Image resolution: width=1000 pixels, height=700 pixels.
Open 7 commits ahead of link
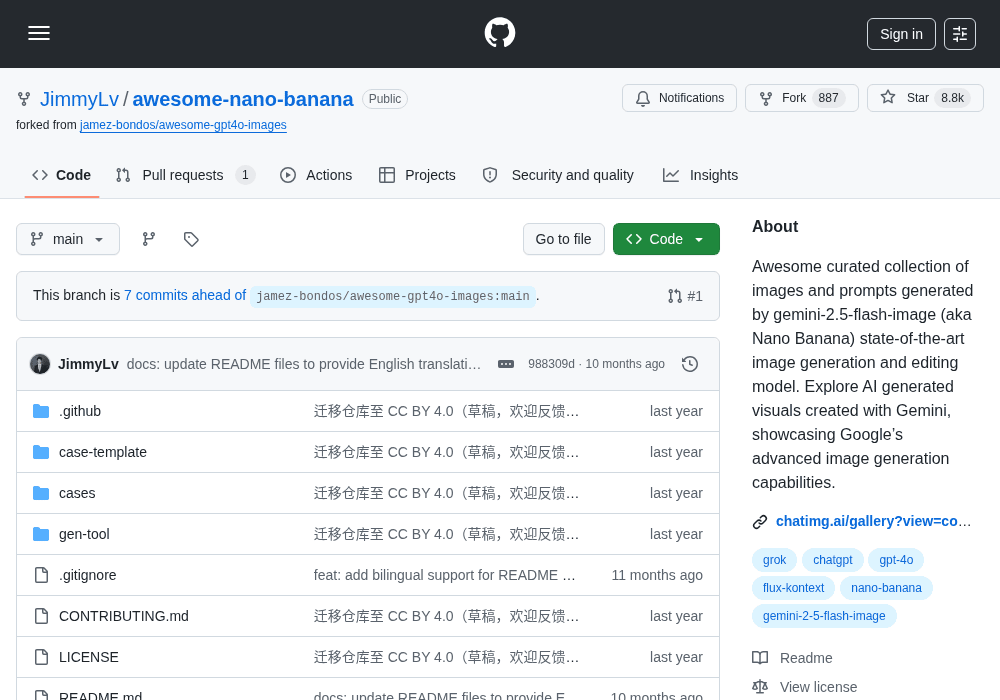185,295
